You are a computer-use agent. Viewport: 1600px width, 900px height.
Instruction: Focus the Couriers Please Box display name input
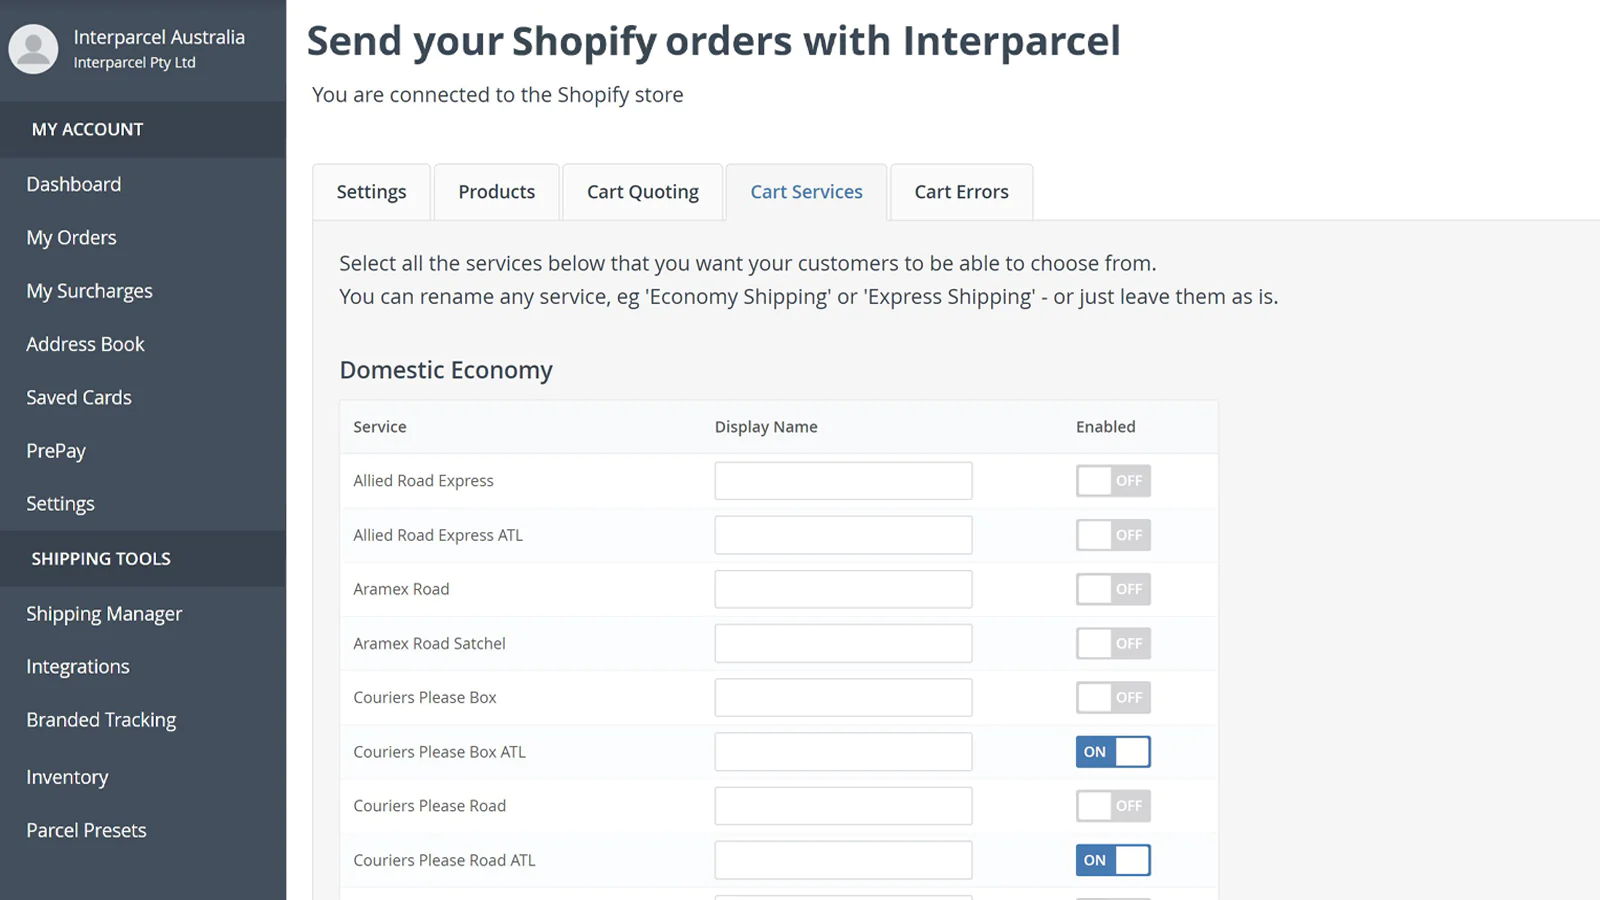coord(843,698)
